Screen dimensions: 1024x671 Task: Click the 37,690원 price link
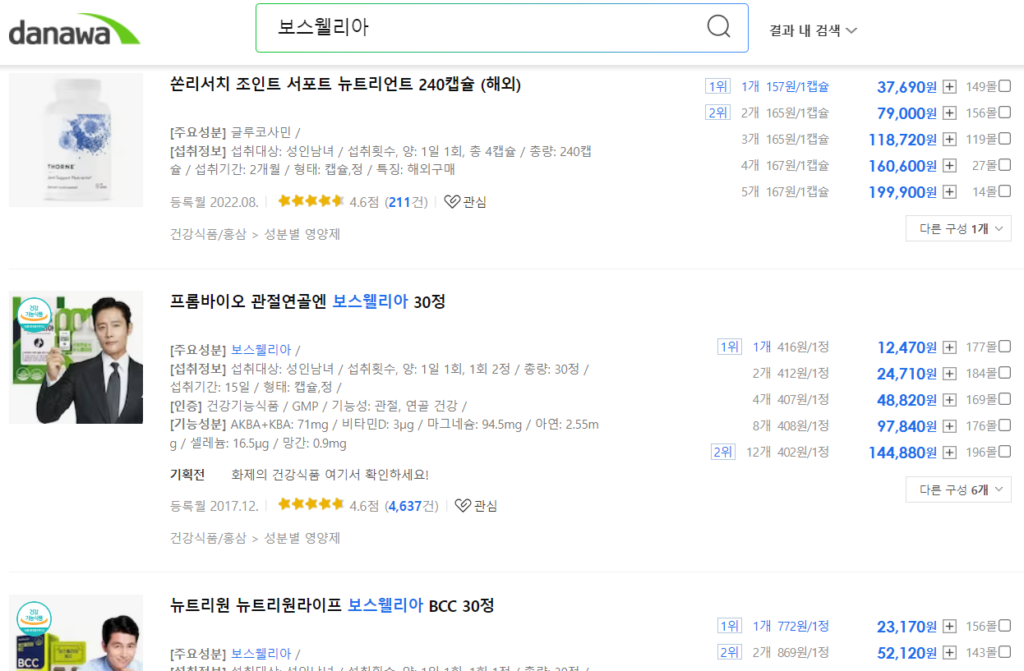pos(906,87)
